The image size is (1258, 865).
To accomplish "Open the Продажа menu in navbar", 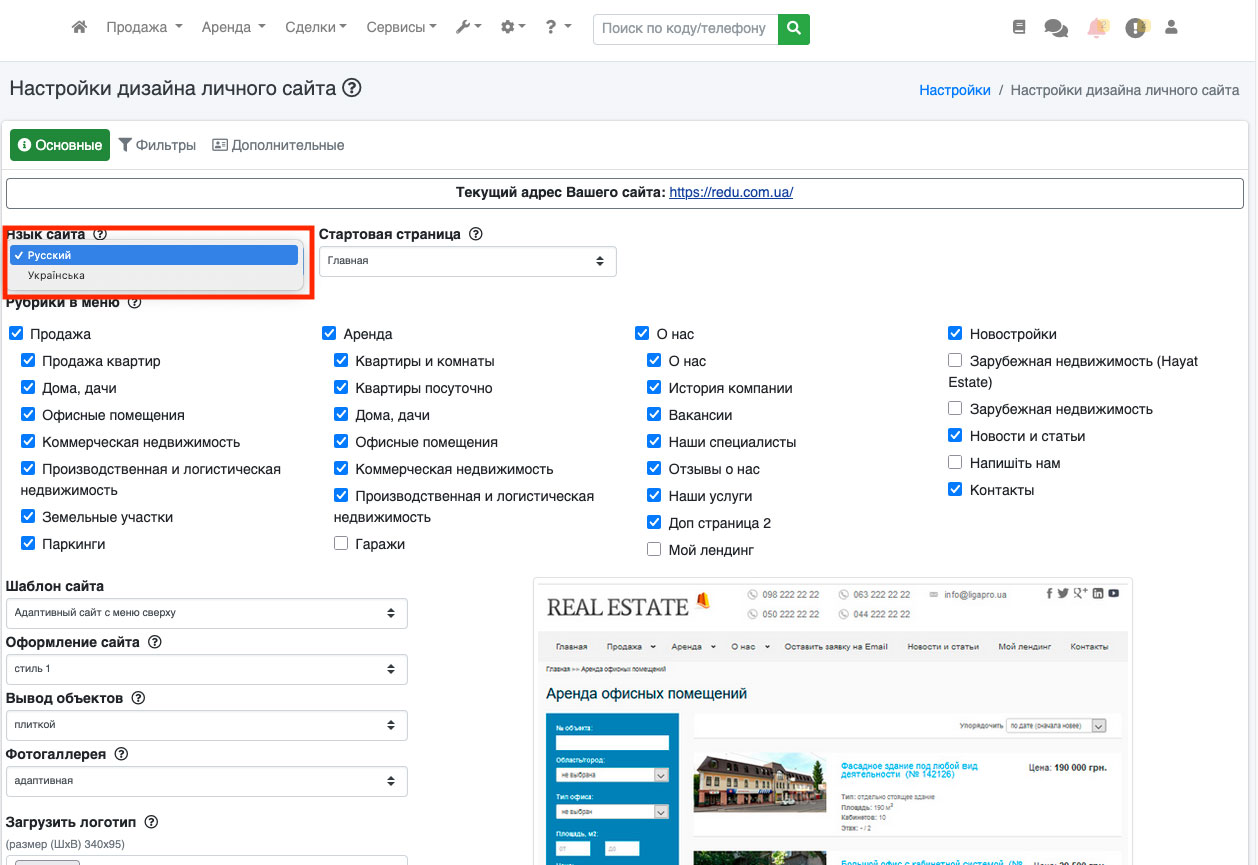I will 144,28.
